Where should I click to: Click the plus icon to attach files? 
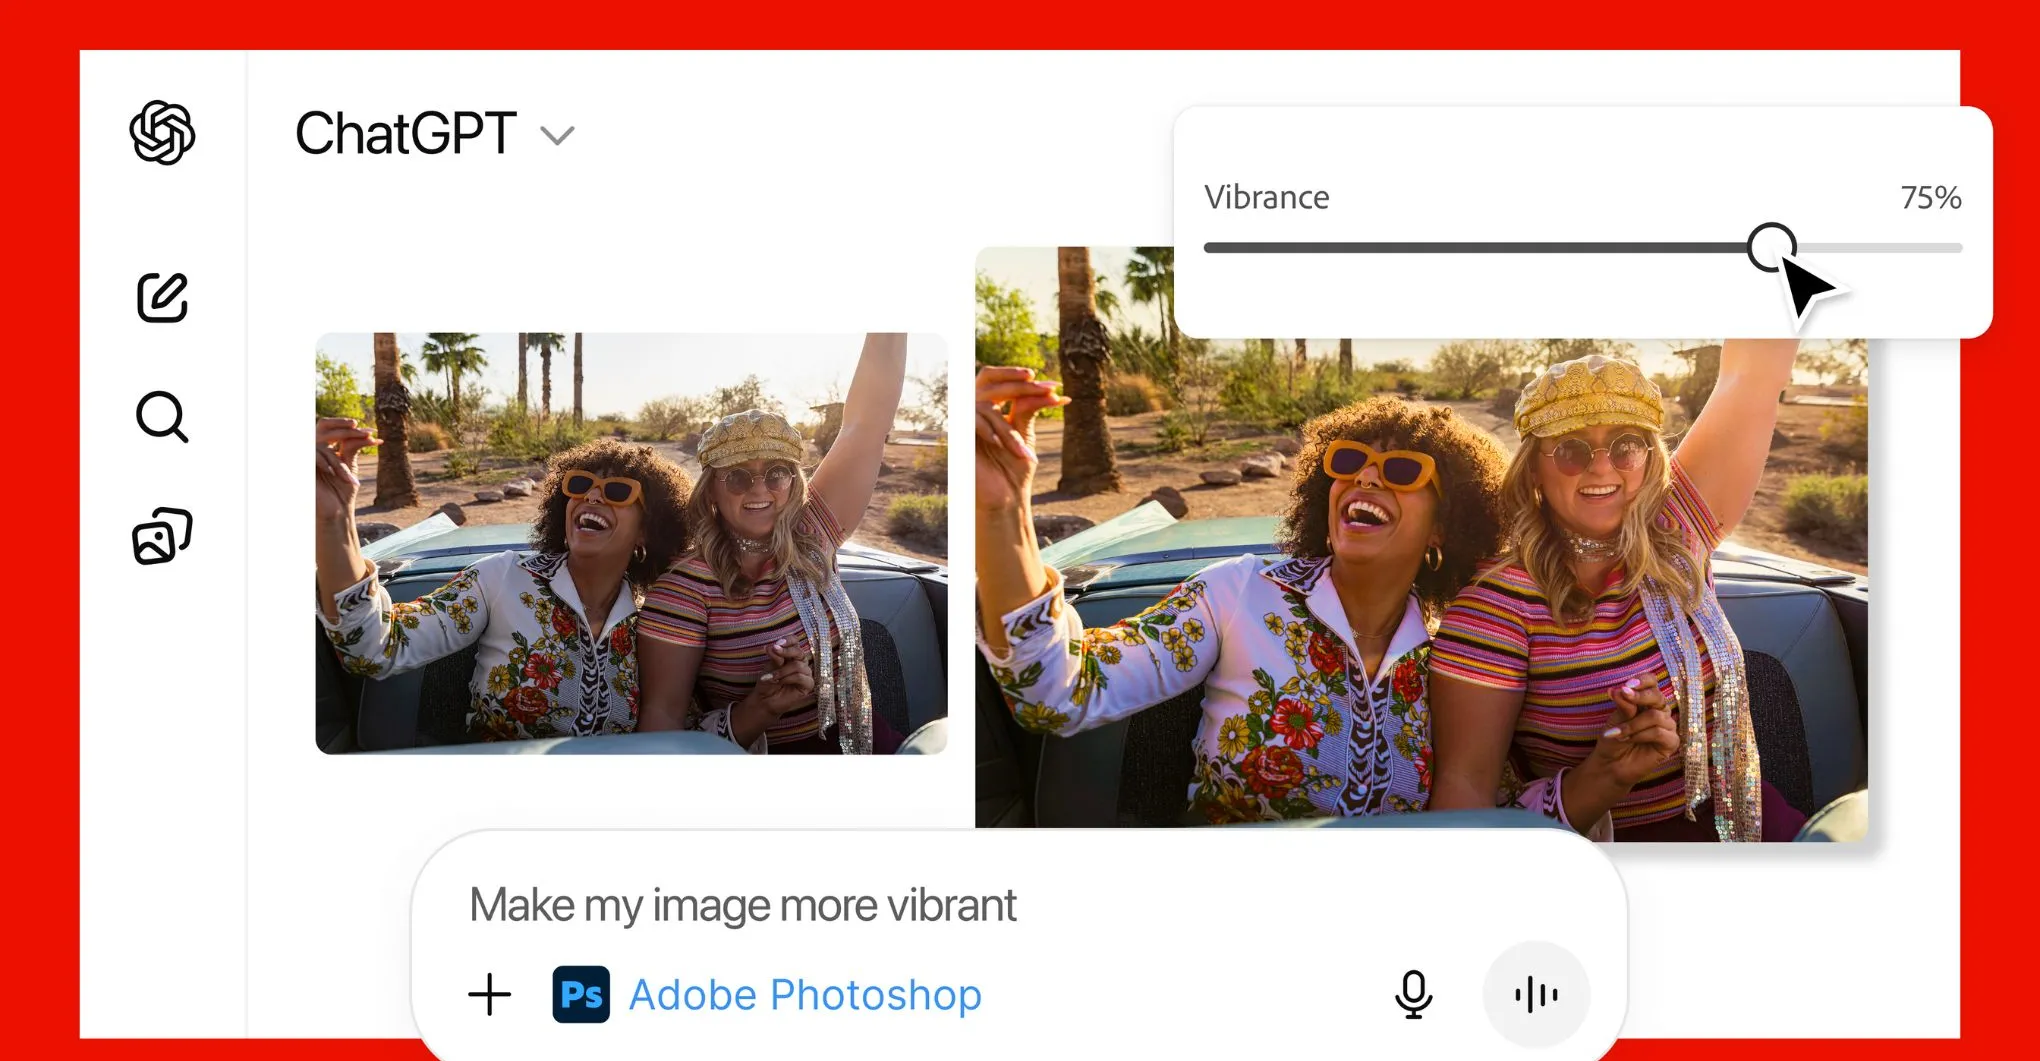pyautogui.click(x=488, y=994)
